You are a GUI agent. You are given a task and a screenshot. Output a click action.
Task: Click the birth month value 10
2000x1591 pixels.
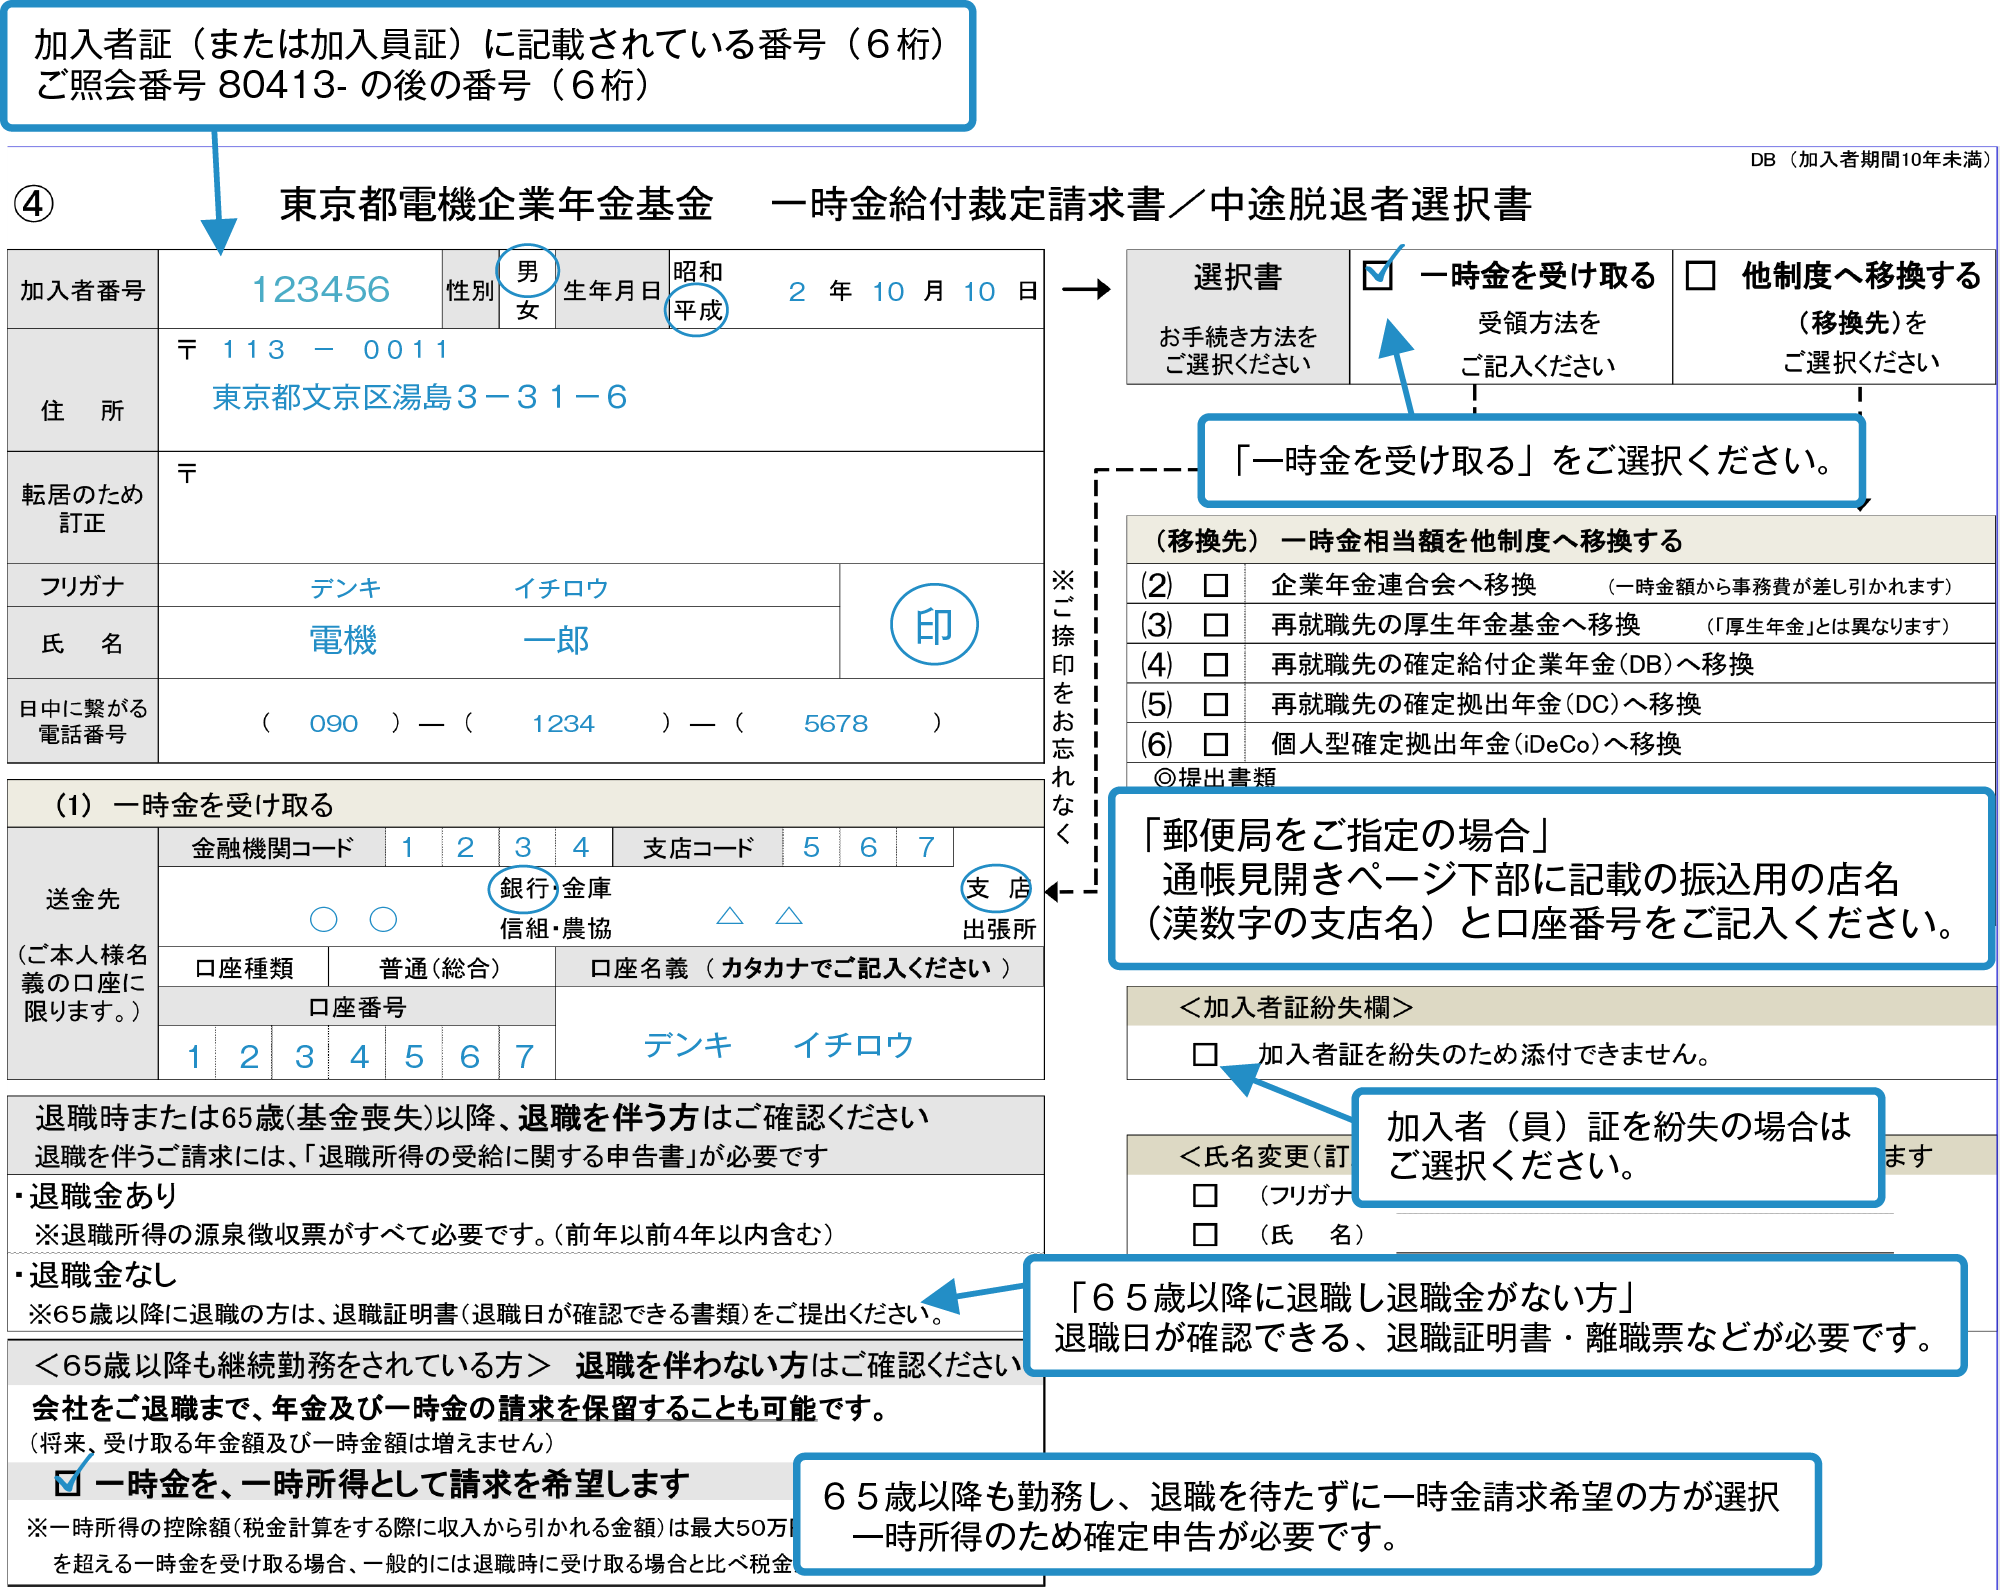click(888, 292)
